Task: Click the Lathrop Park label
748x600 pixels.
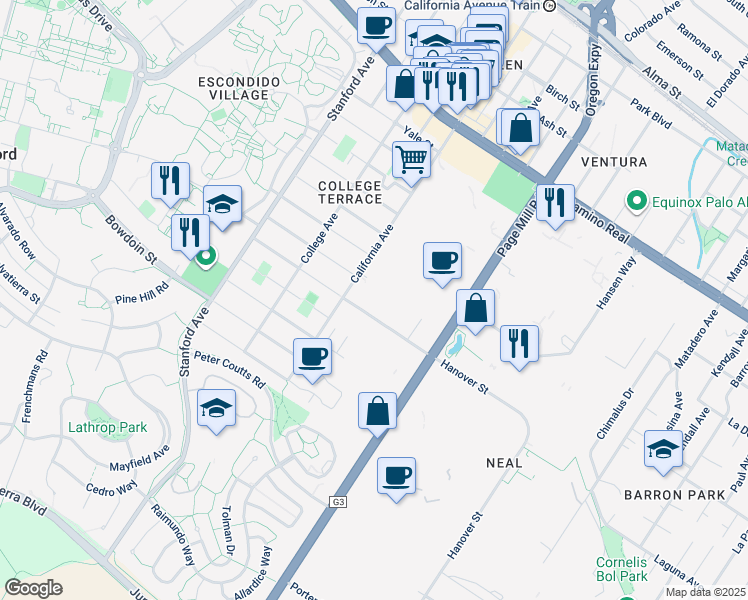Action: tap(107, 427)
